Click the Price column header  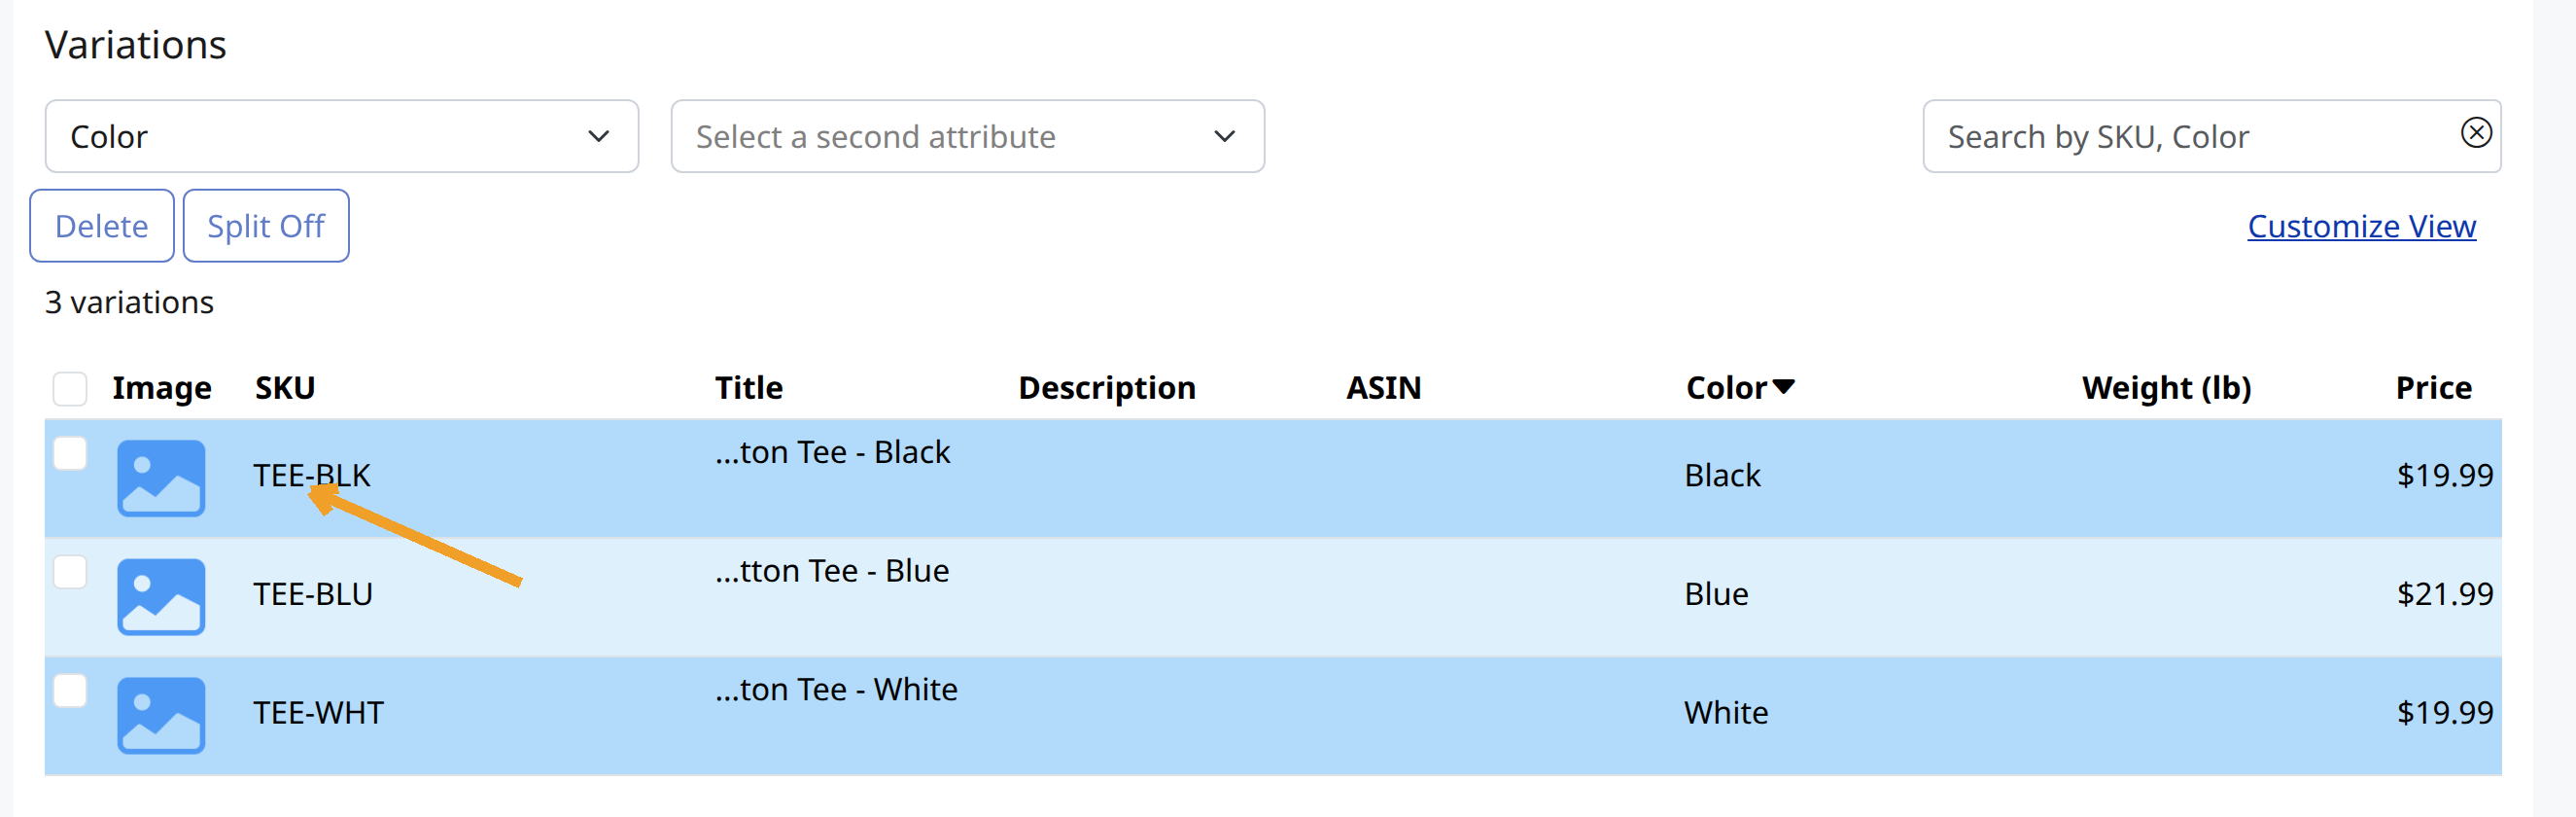2433,387
